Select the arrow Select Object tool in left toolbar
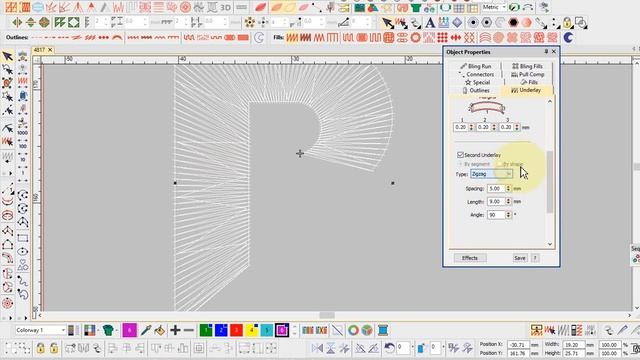This screenshot has height=360, width=640. coord(7,56)
